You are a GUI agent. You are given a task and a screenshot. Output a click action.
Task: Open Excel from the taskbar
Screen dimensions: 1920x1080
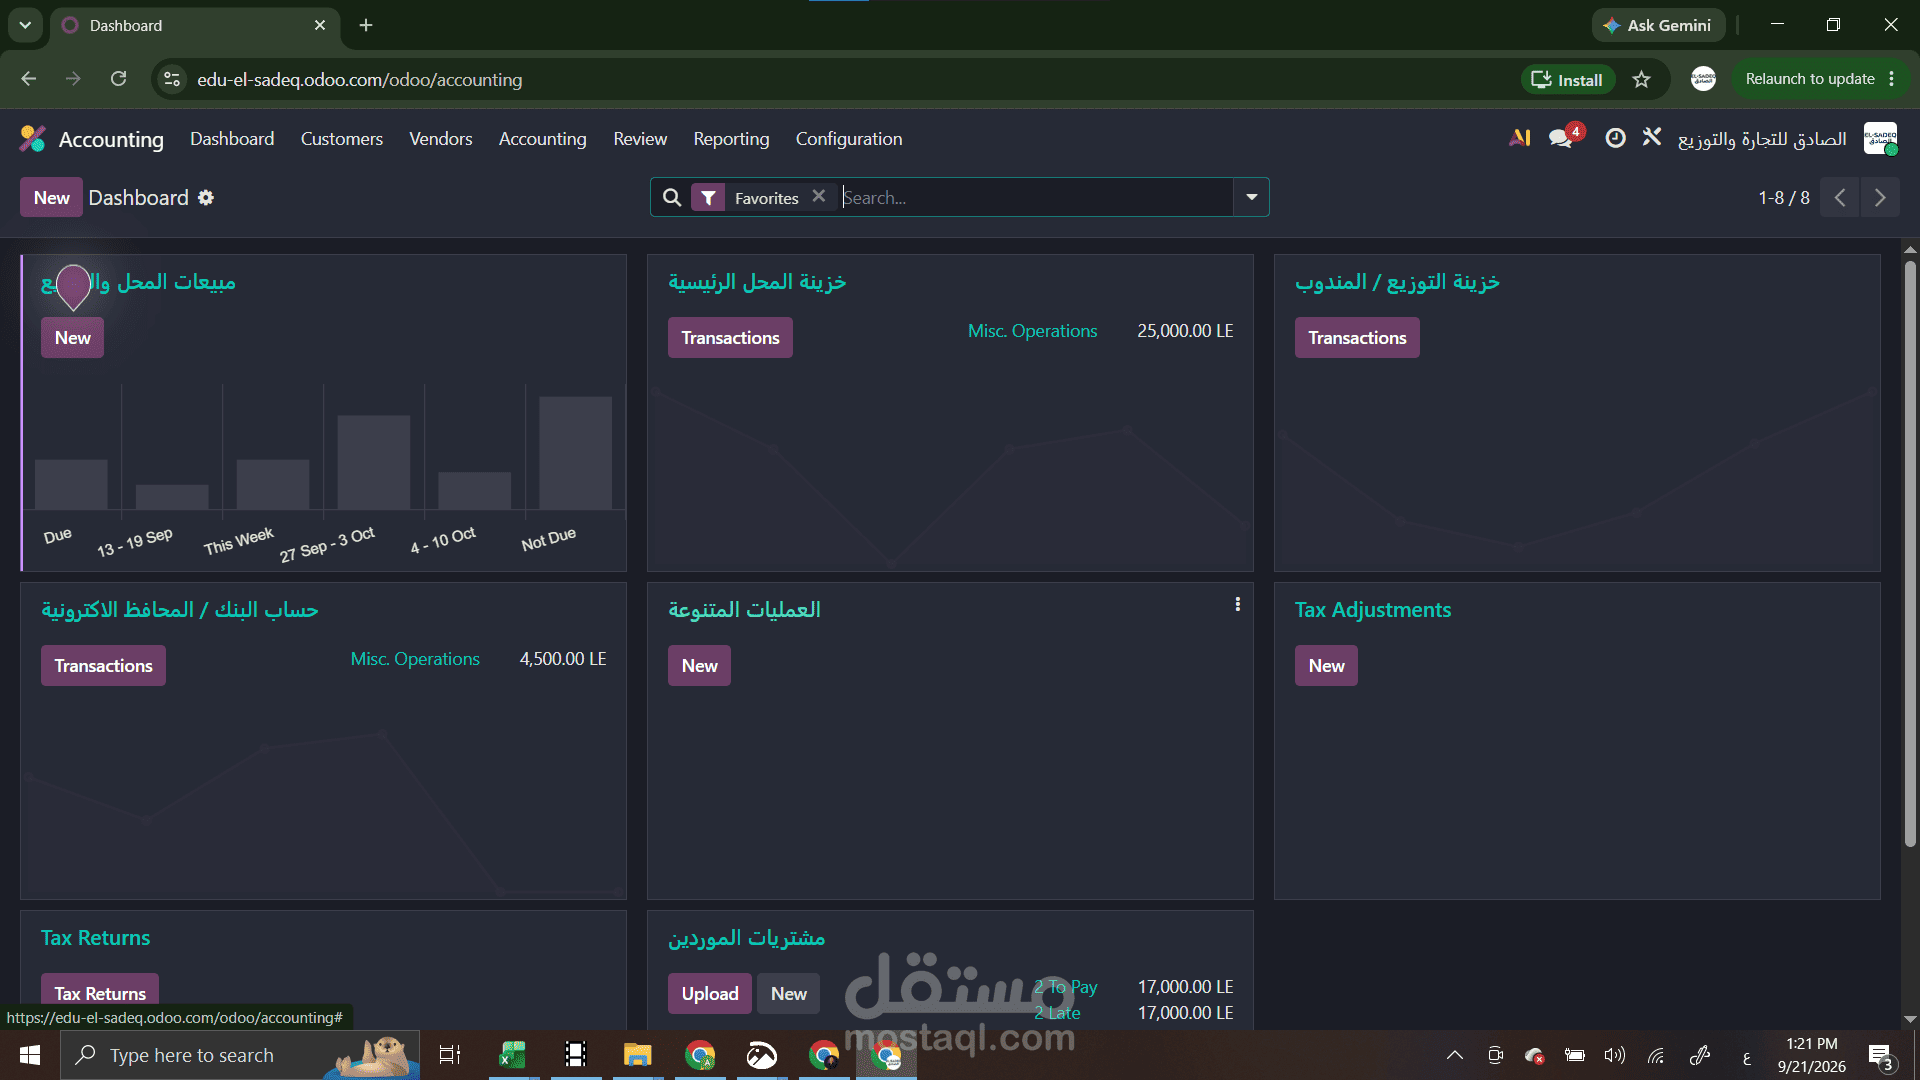click(x=512, y=1055)
